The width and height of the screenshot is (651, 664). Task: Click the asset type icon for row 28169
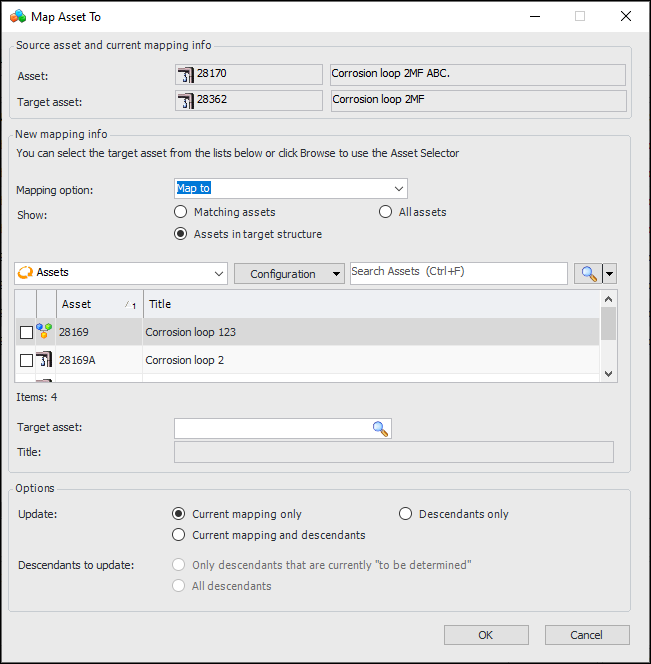pos(45,332)
